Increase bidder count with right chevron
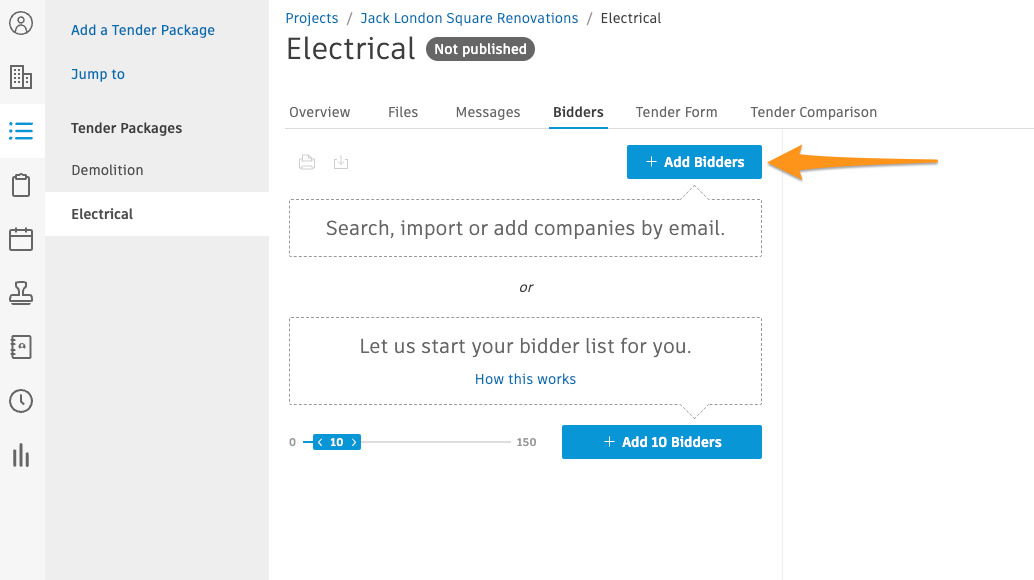Image resolution: width=1034 pixels, height=580 pixels. (354, 442)
